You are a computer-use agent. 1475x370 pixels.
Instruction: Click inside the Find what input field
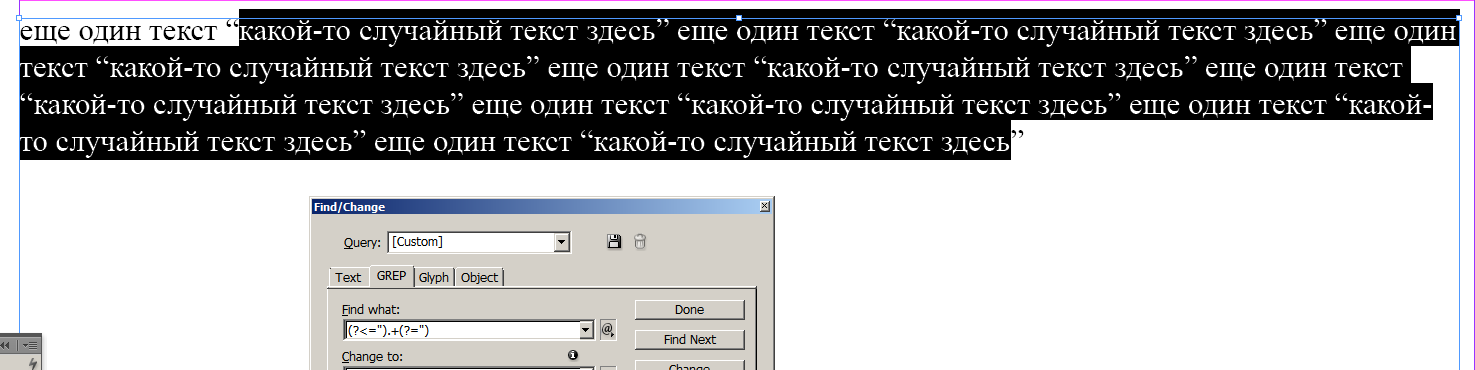(460, 330)
